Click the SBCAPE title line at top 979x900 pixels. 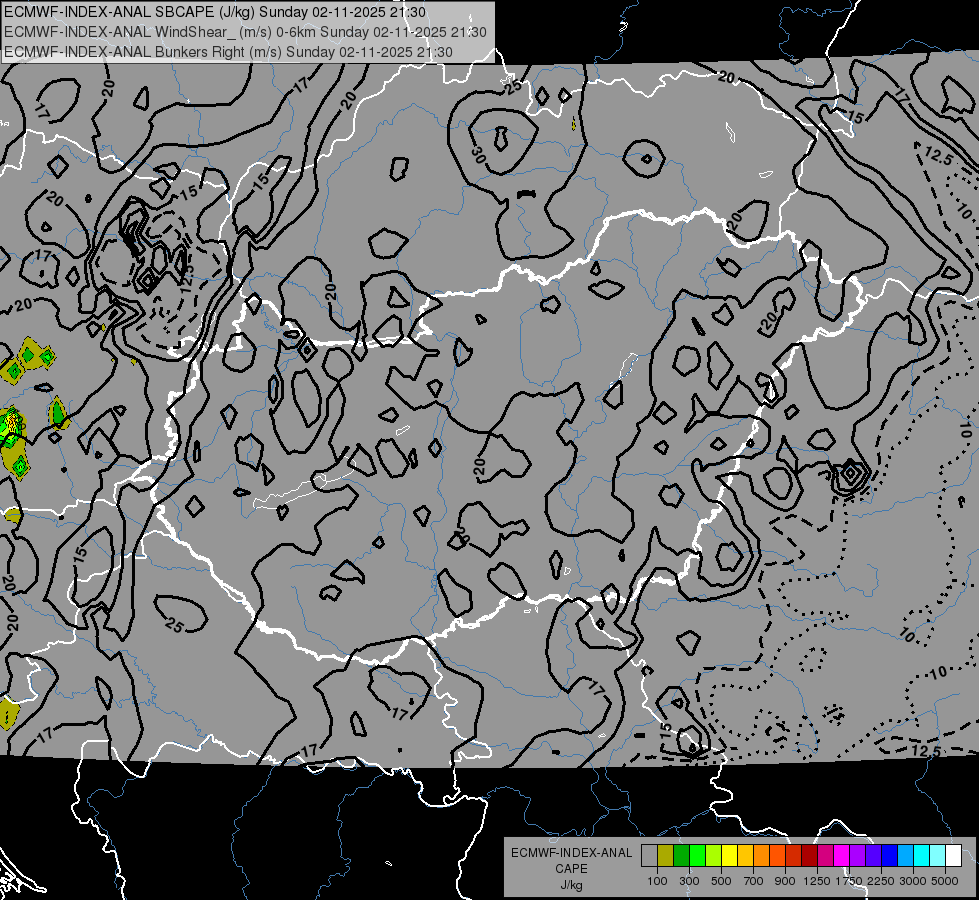point(215,12)
